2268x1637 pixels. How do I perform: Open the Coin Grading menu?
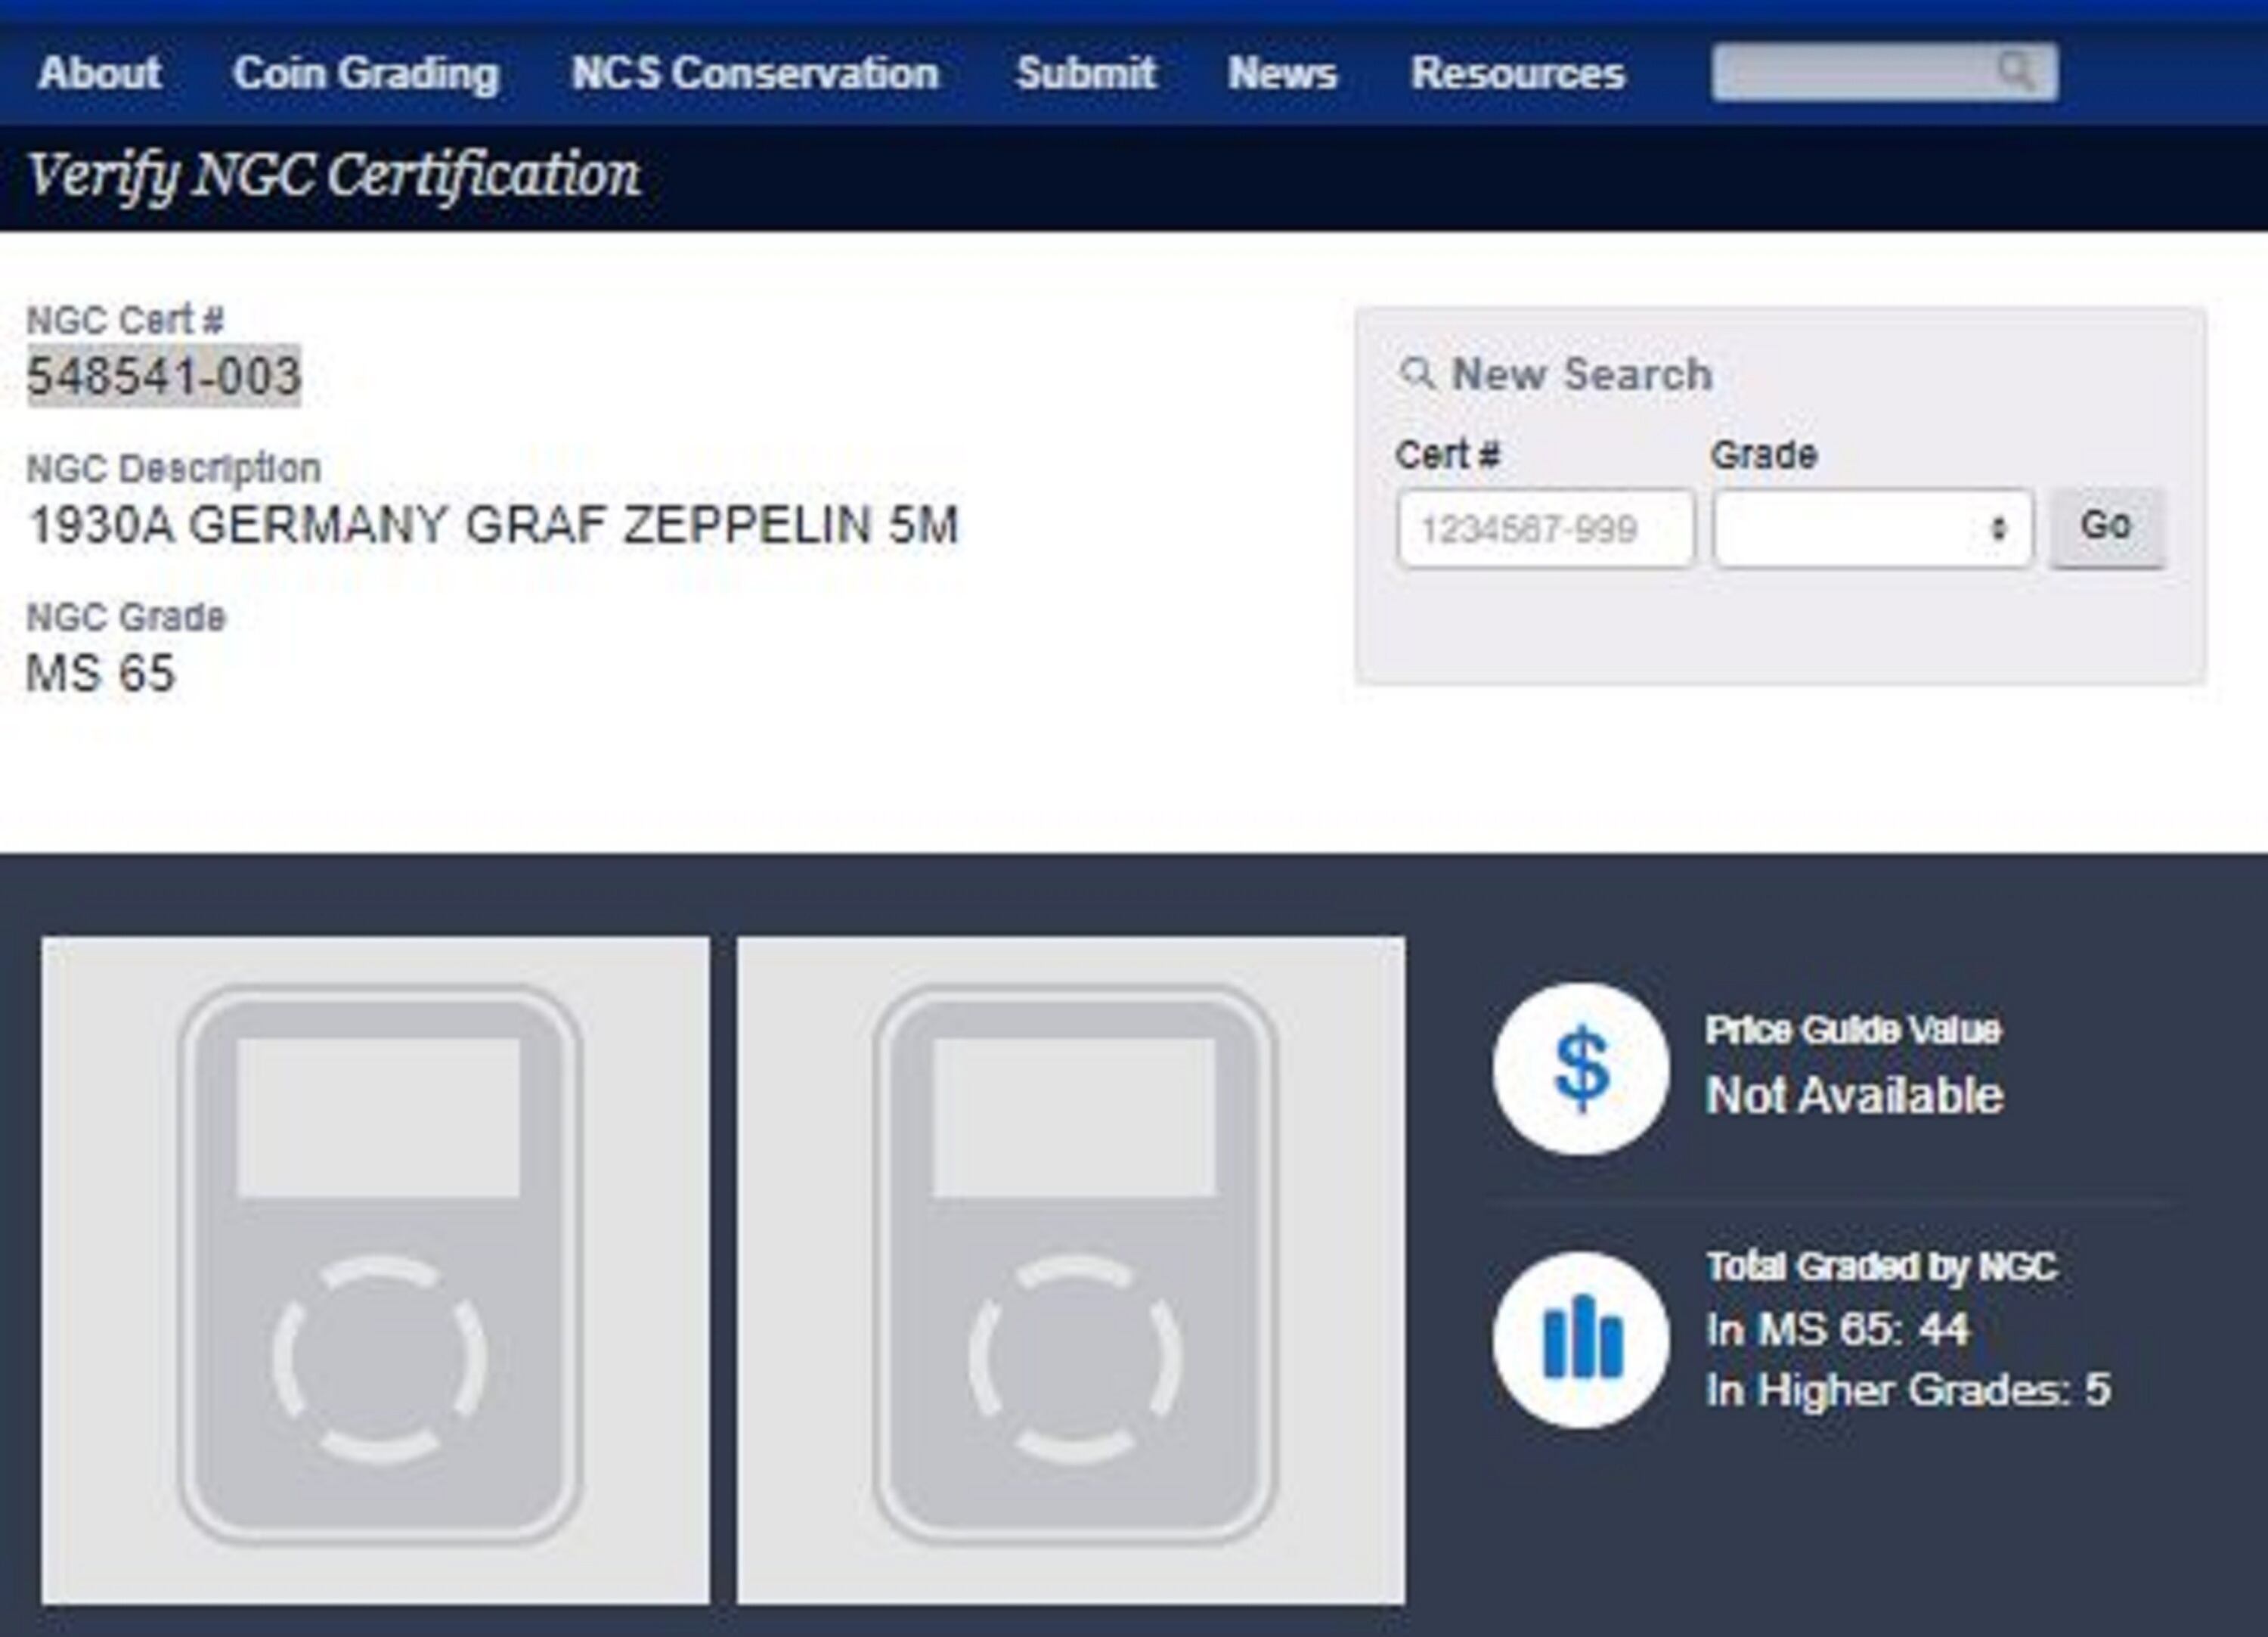click(366, 72)
